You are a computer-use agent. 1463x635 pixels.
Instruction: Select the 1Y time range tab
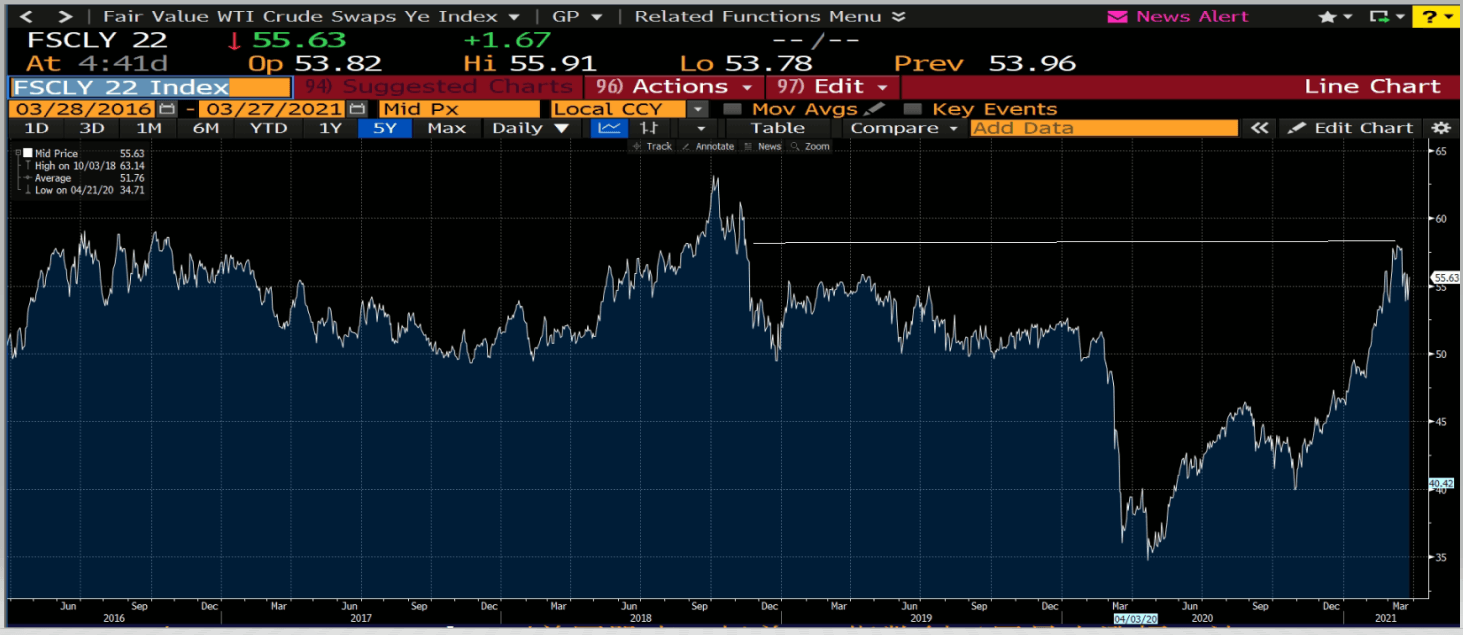point(330,128)
